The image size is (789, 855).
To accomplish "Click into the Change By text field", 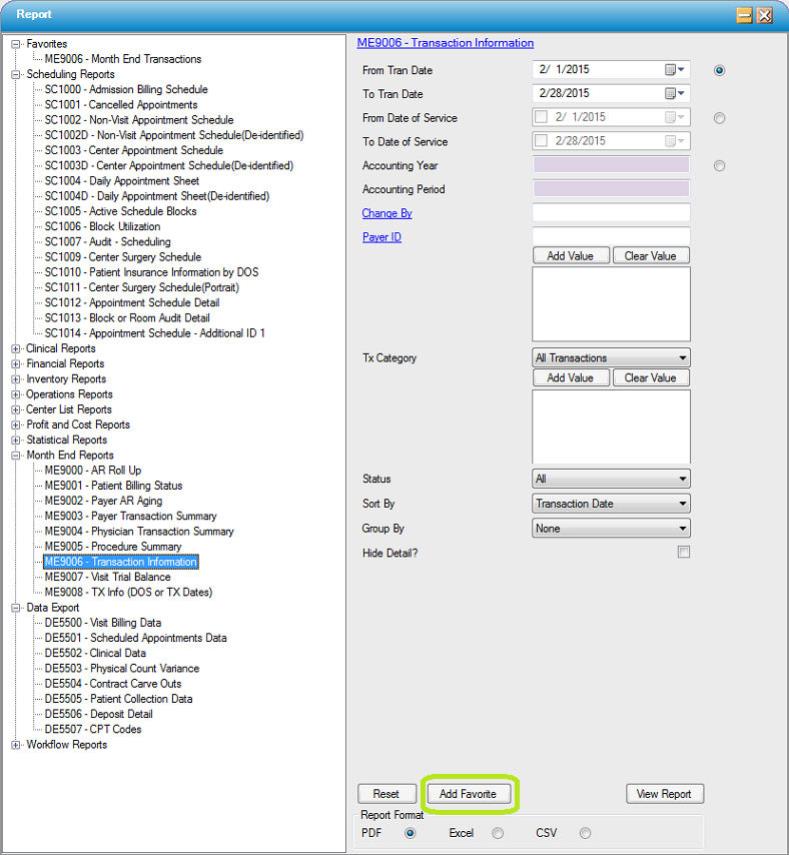I will tap(611, 213).
